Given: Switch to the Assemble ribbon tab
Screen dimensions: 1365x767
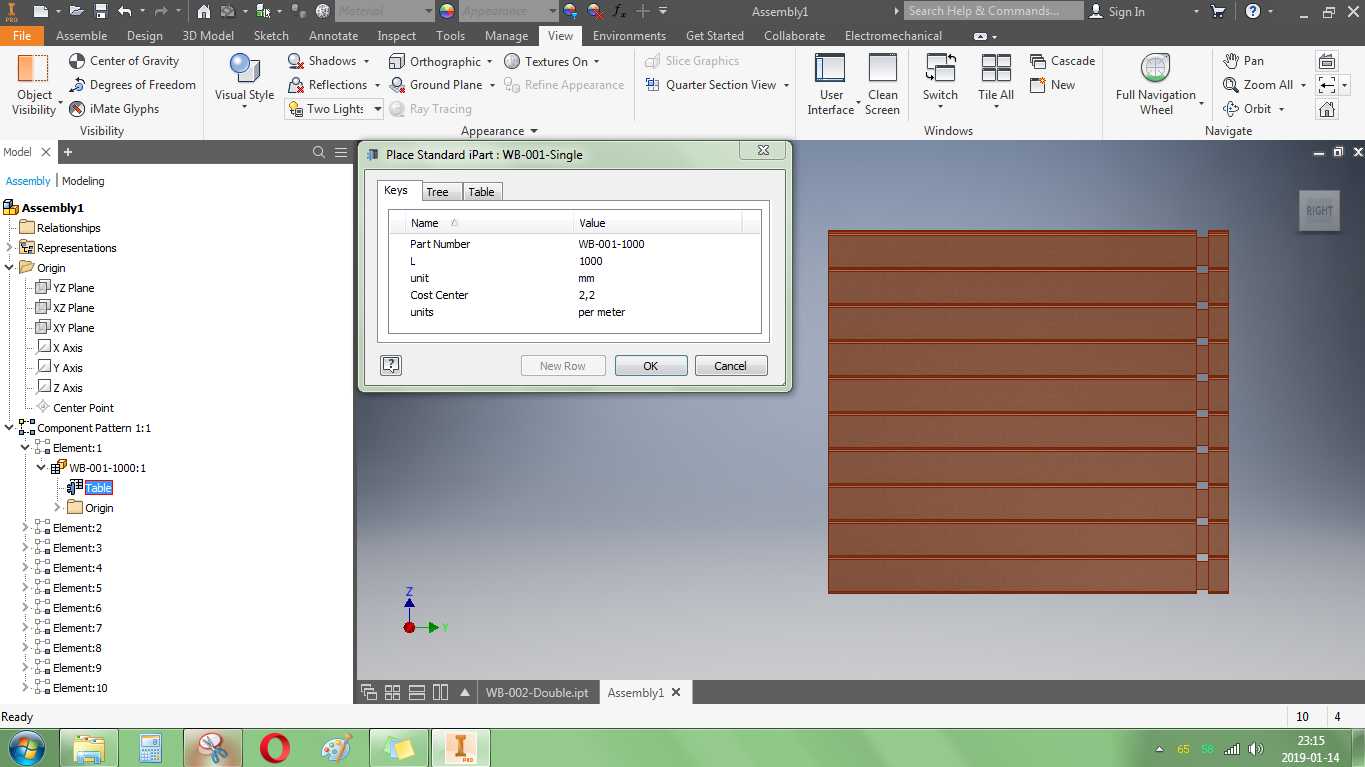Looking at the screenshot, I should point(82,36).
